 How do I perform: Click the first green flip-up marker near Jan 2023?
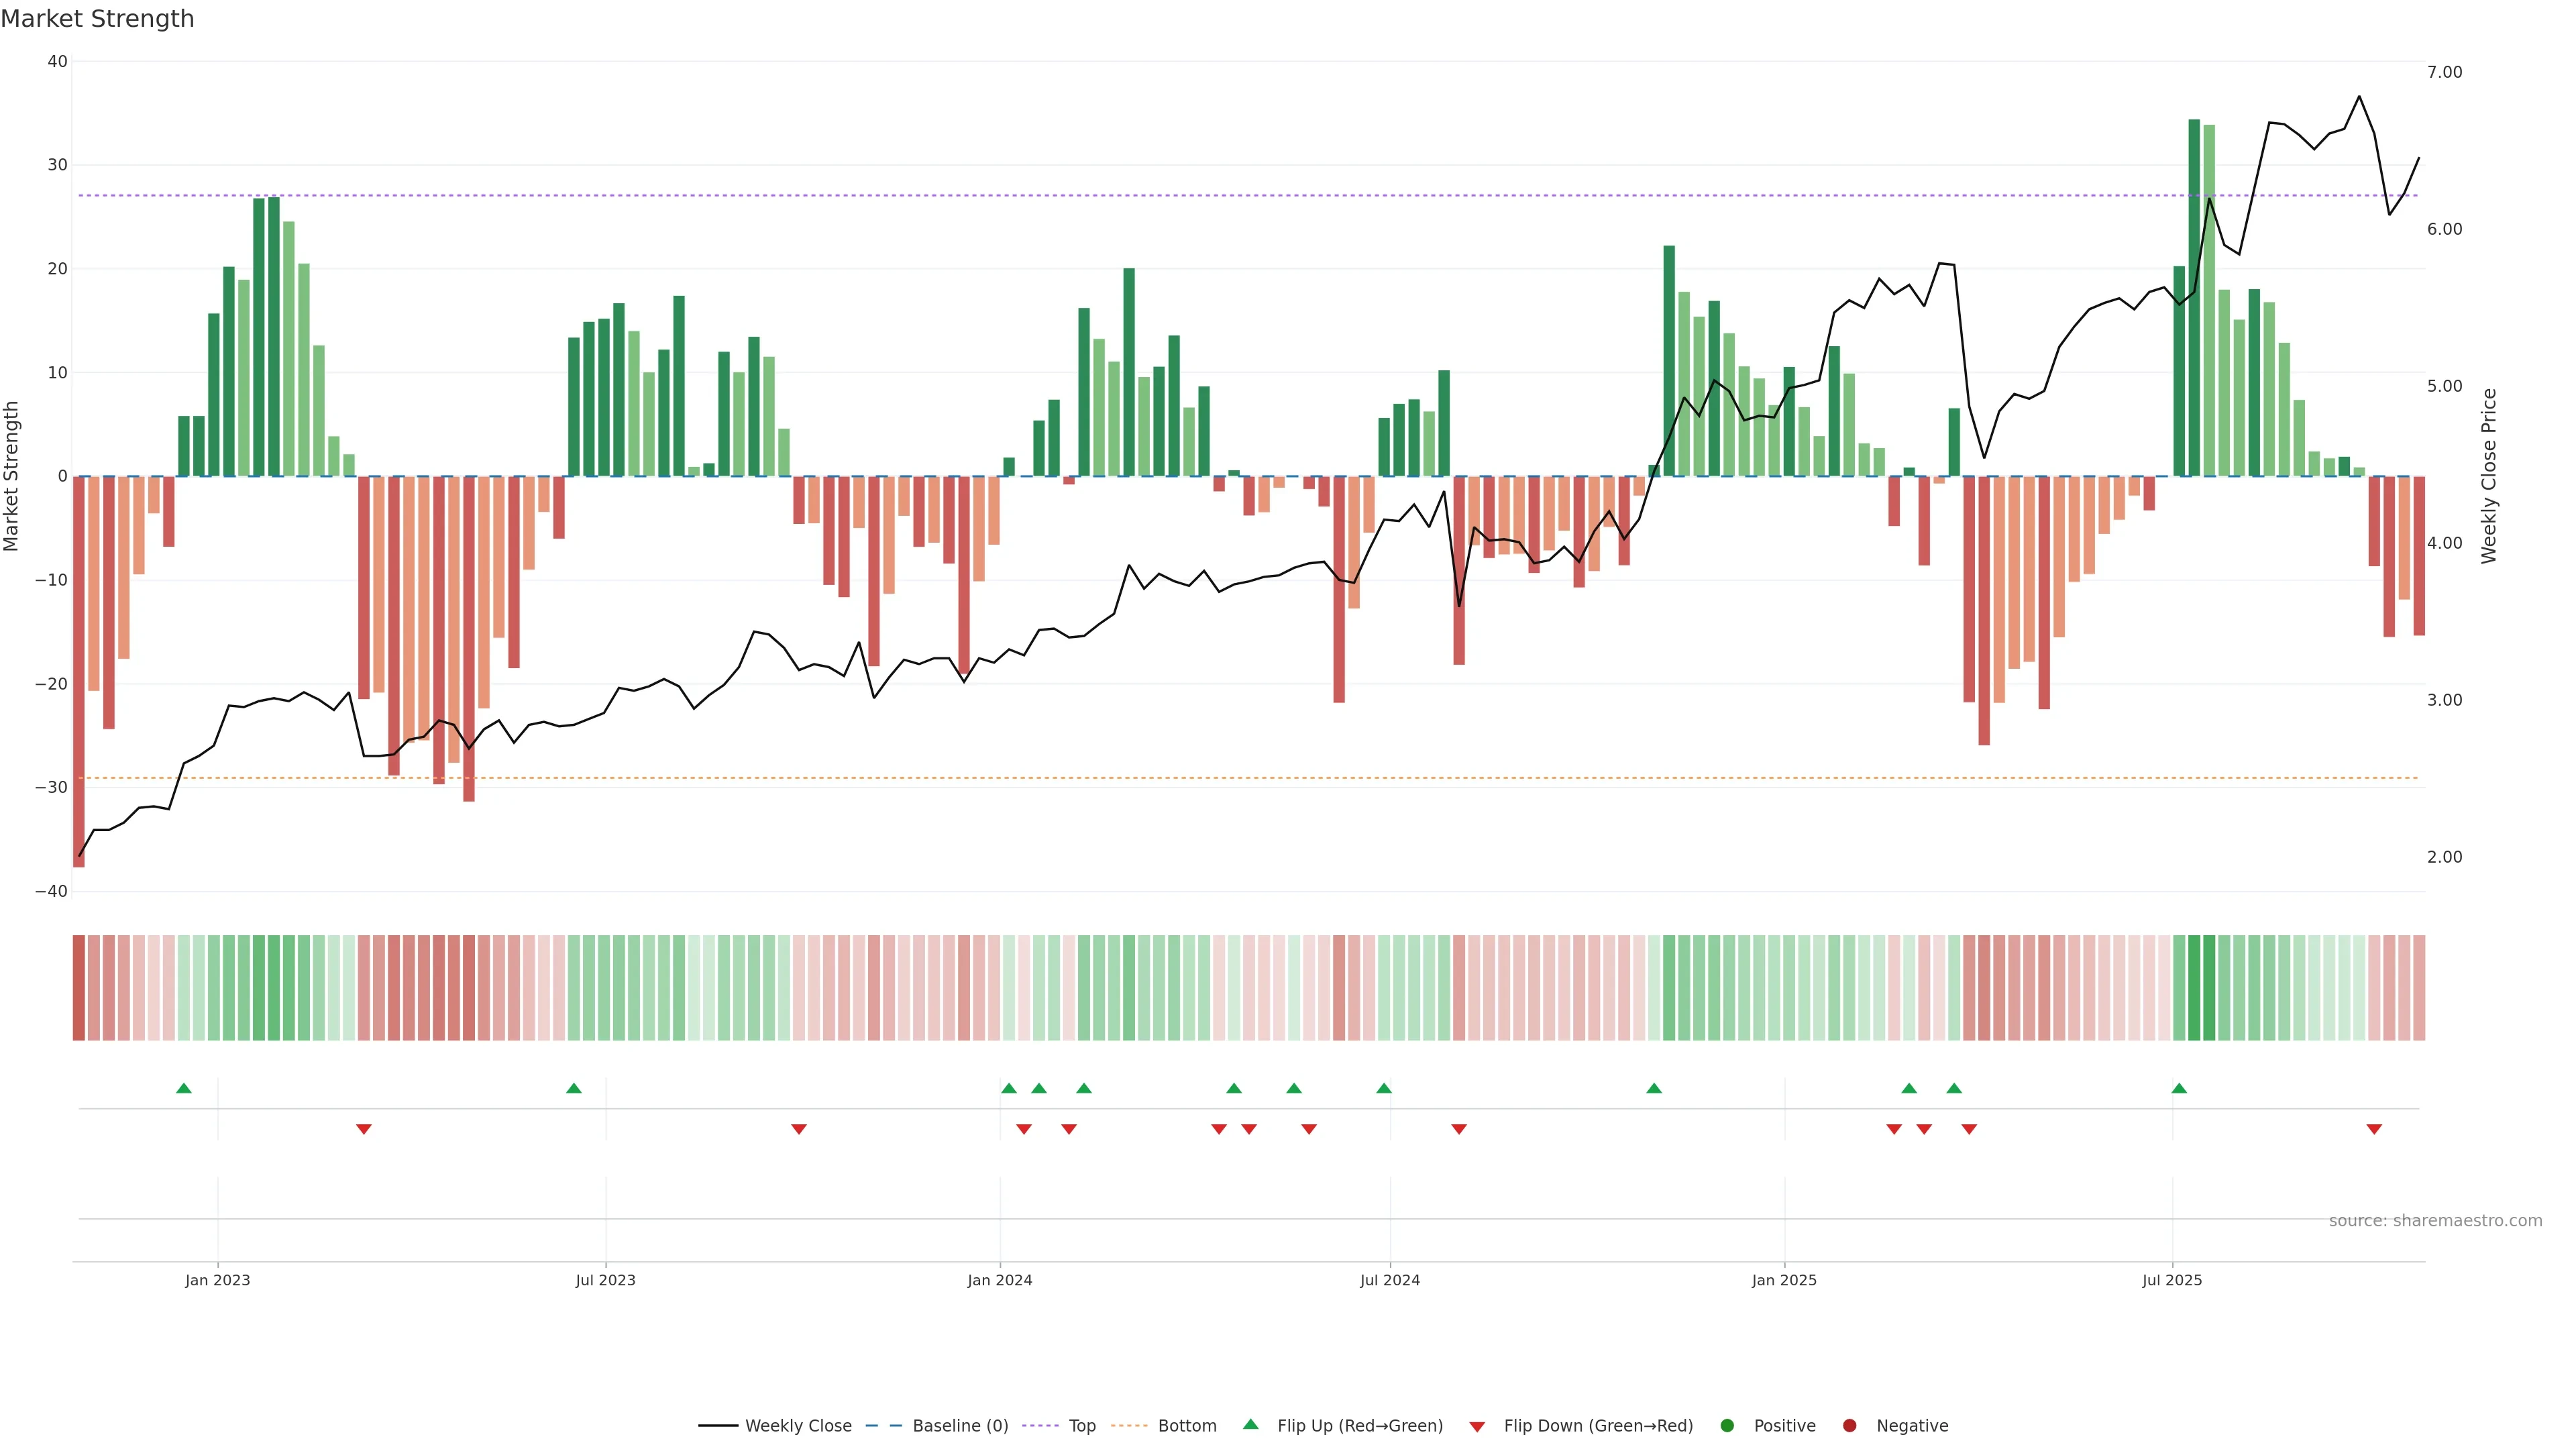coord(184,1088)
